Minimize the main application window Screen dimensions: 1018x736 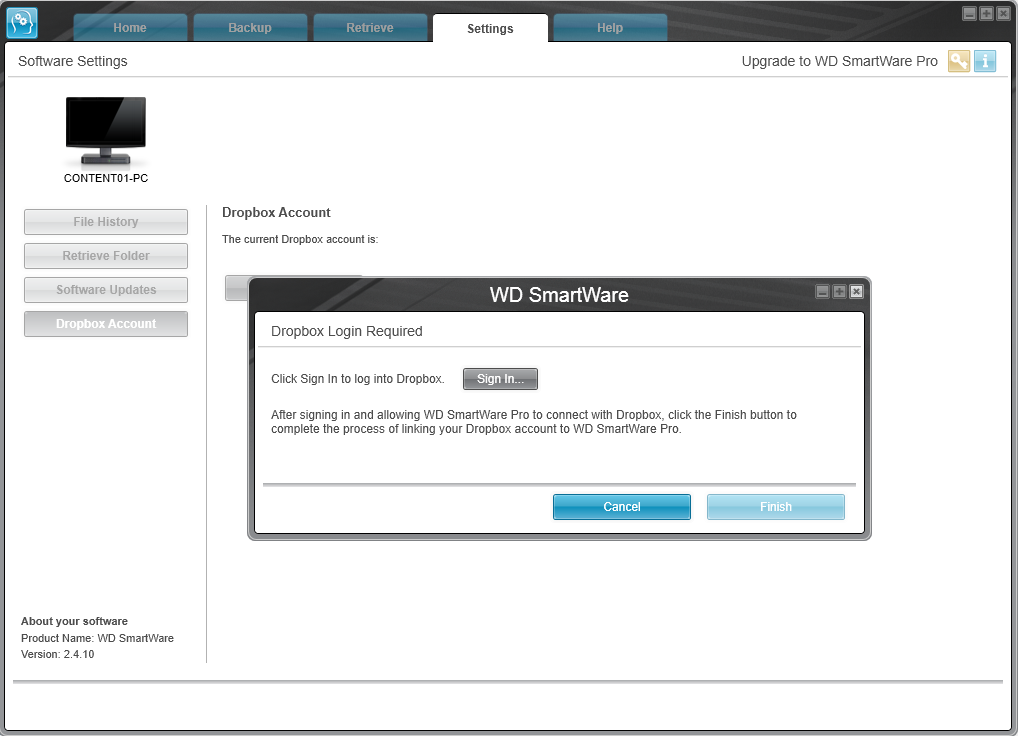(x=969, y=14)
